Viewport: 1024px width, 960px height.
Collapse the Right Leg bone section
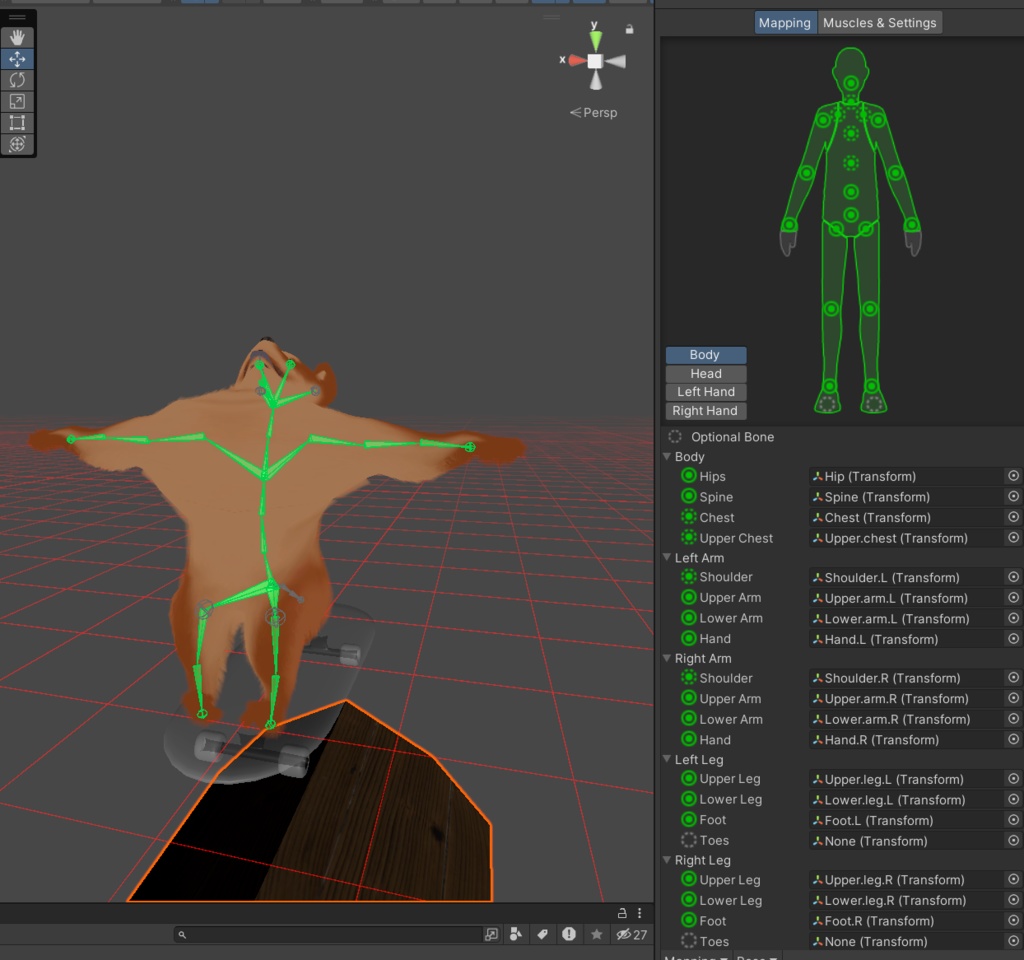tap(667, 860)
